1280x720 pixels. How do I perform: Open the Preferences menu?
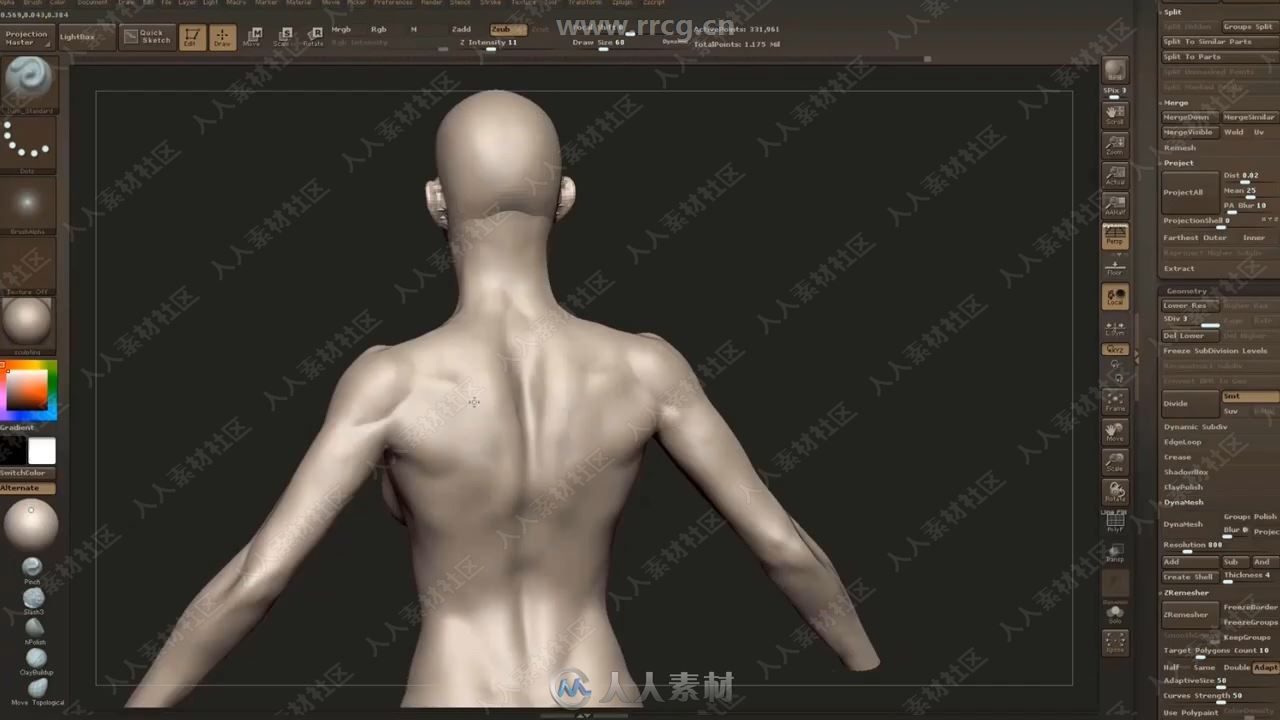coord(393,3)
